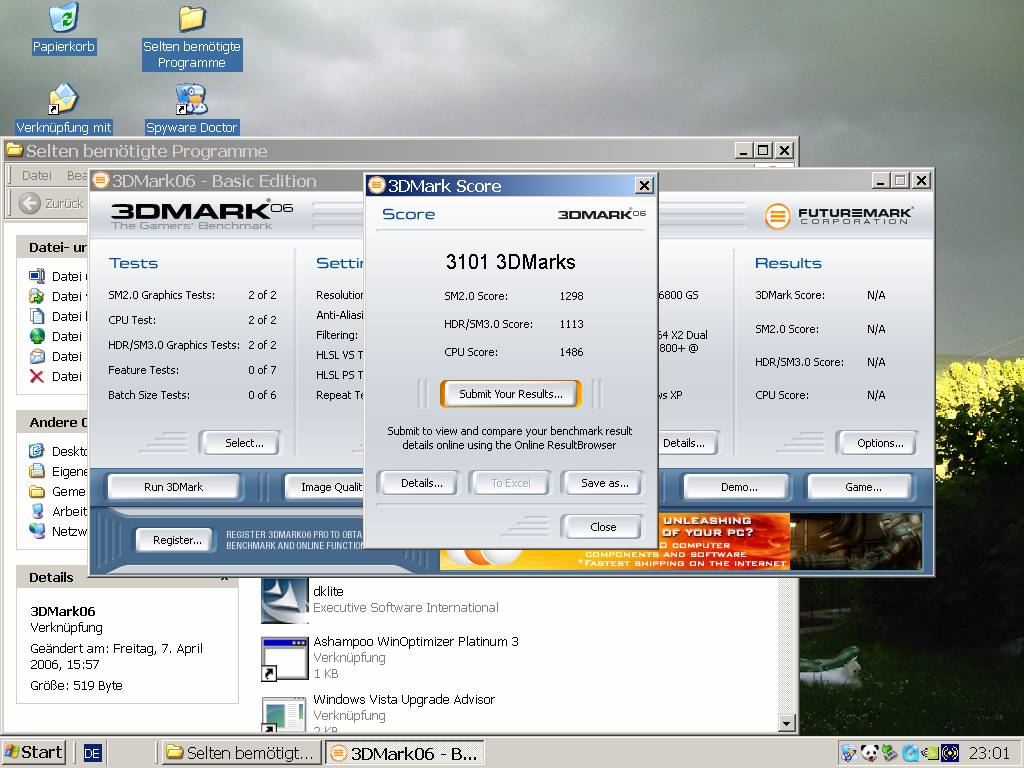Open Desktop link icon under Andere Orte
1024x768 pixels.
pos(37,451)
